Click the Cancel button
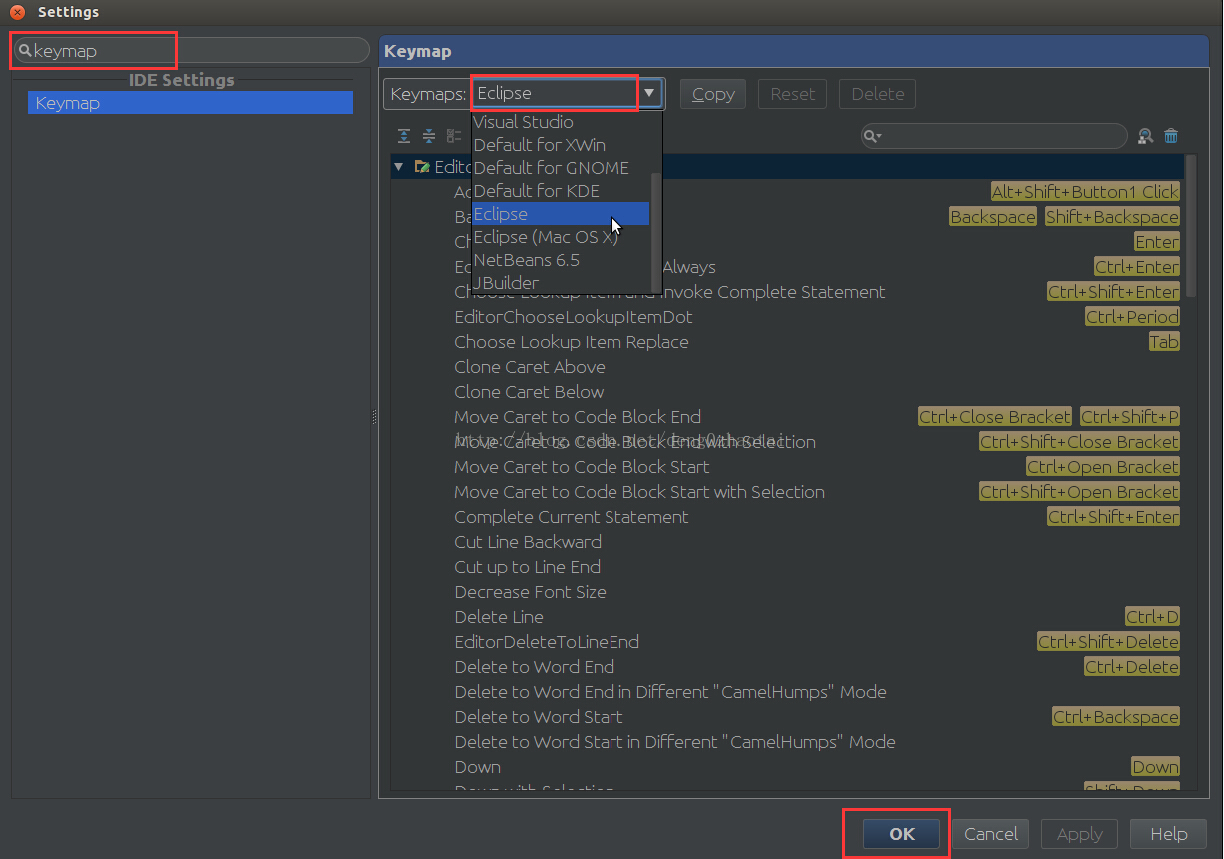 click(991, 834)
